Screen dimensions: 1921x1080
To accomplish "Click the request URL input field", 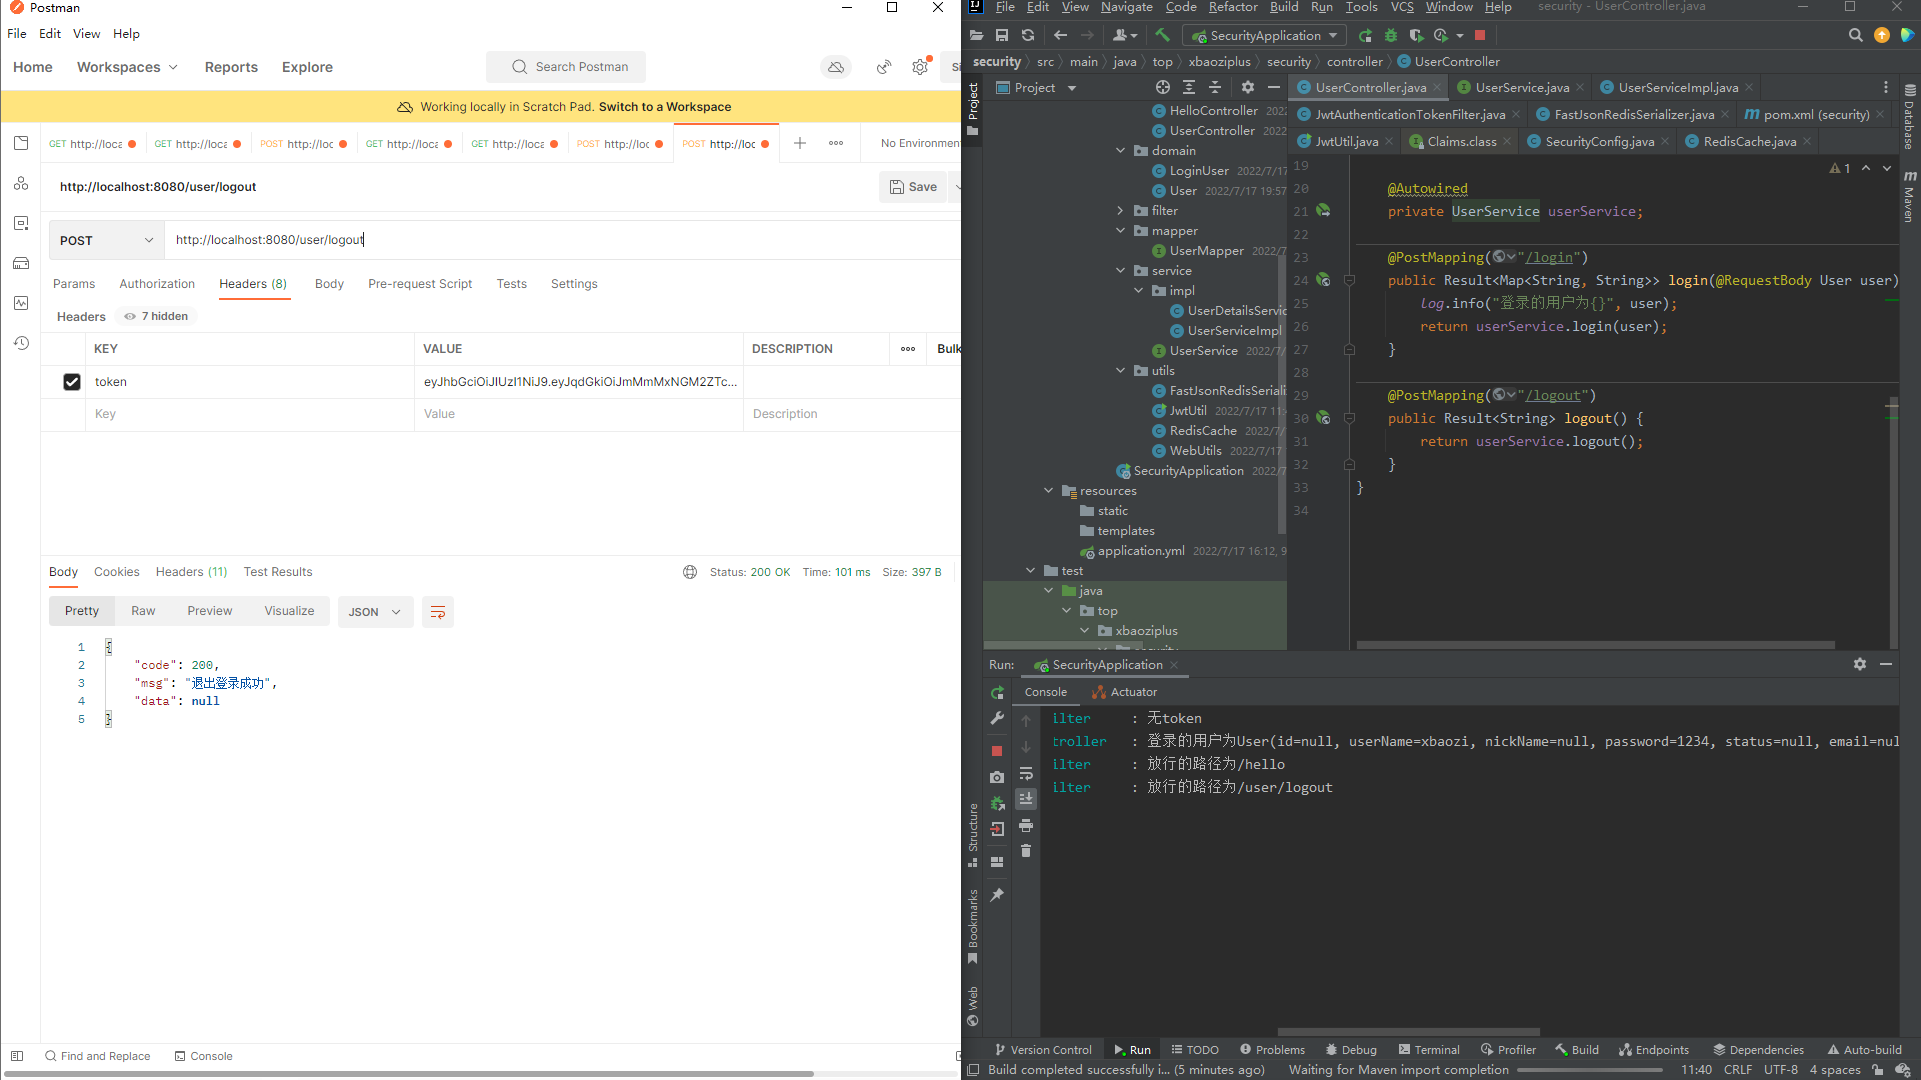I will [x=562, y=240].
